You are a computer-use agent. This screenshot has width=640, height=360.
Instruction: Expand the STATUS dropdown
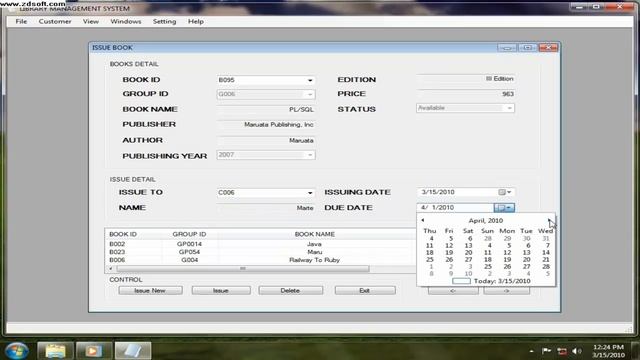click(x=509, y=108)
